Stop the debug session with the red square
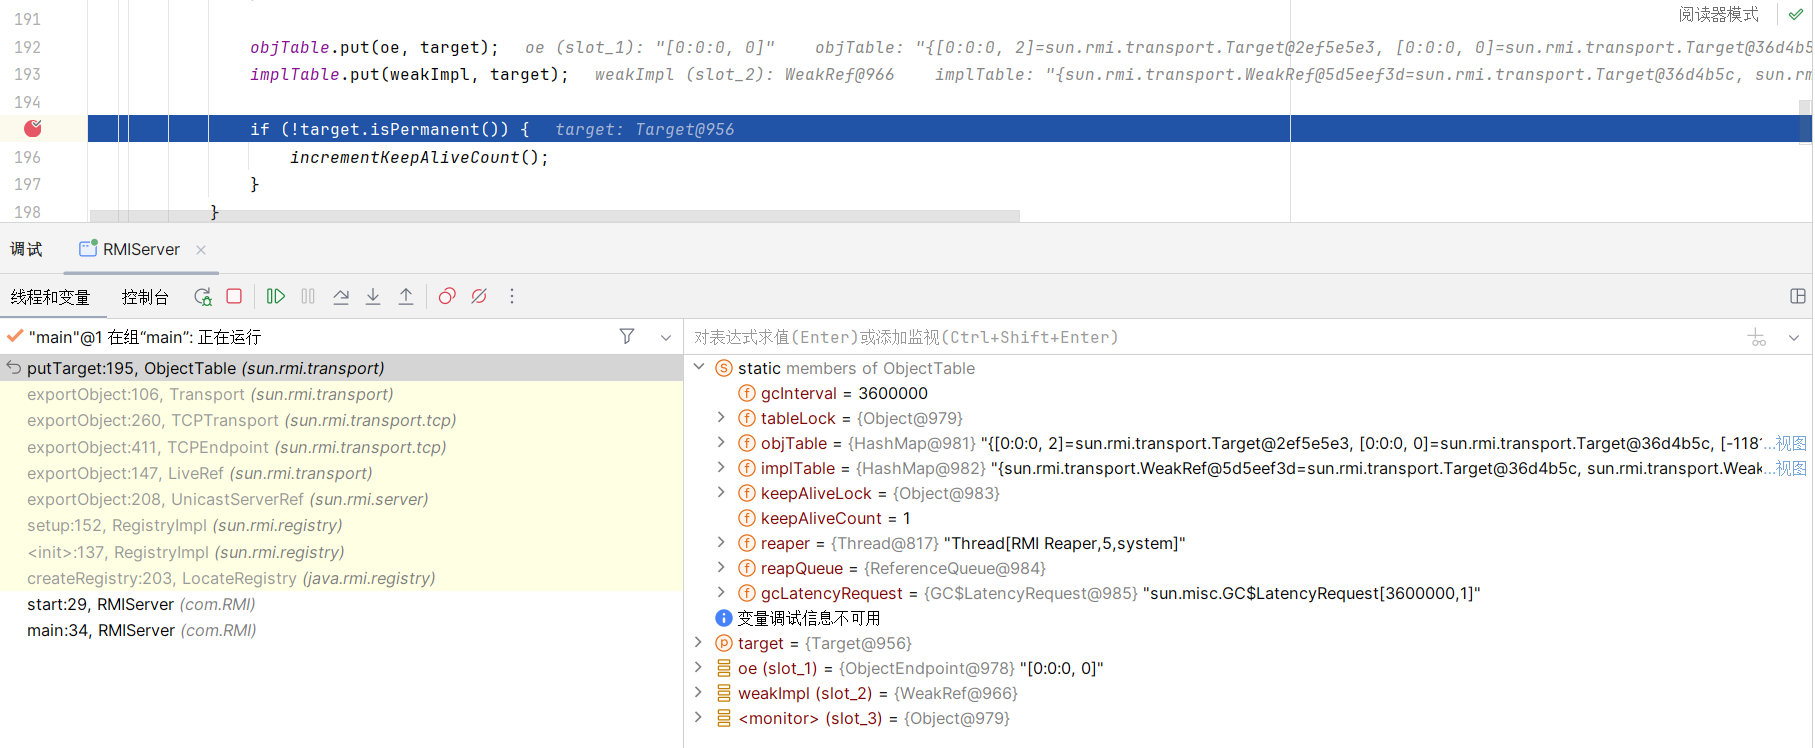Screen dimensions: 1815x748 pyautogui.click(x=234, y=296)
